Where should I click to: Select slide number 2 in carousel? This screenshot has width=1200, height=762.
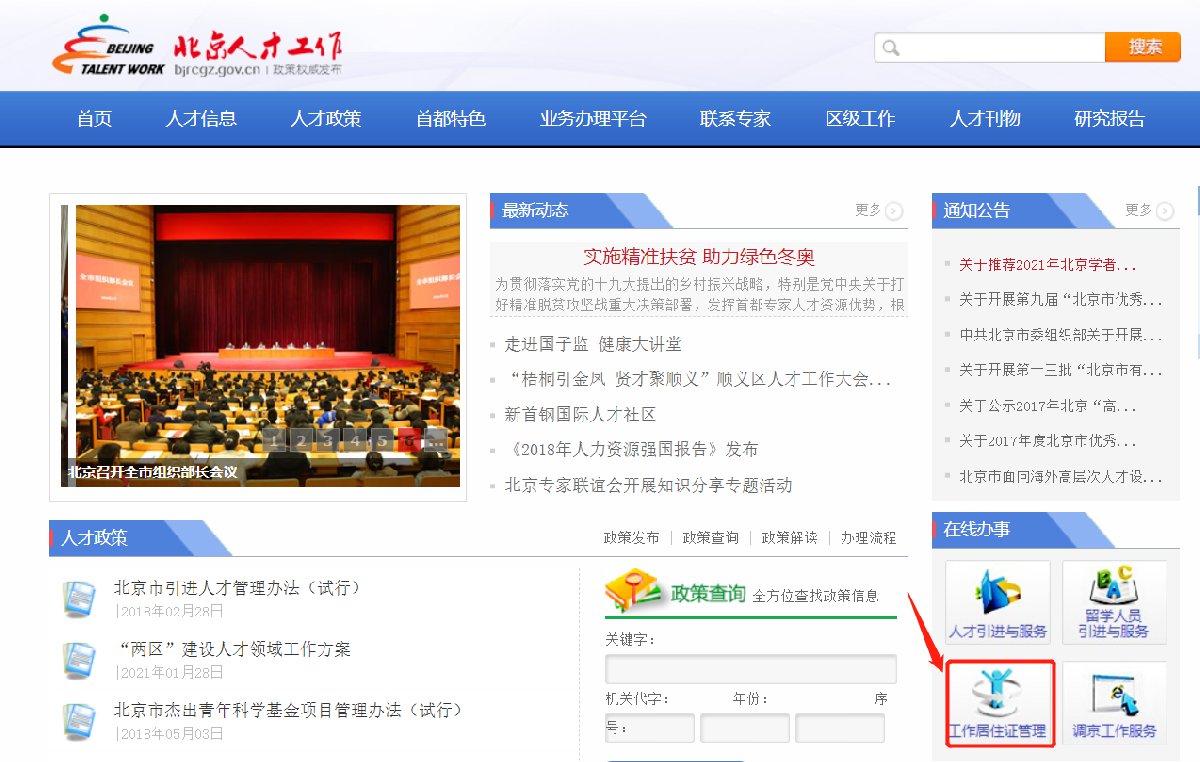(x=302, y=439)
